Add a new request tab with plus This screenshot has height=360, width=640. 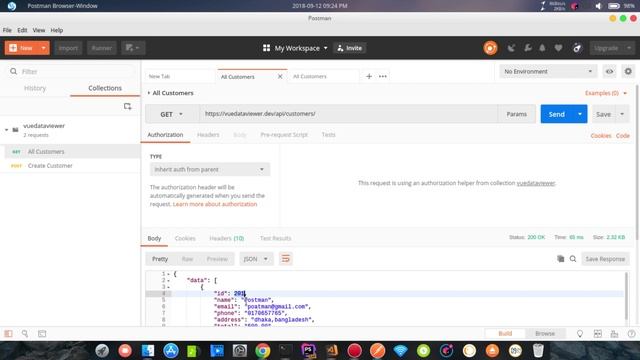[x=369, y=76]
